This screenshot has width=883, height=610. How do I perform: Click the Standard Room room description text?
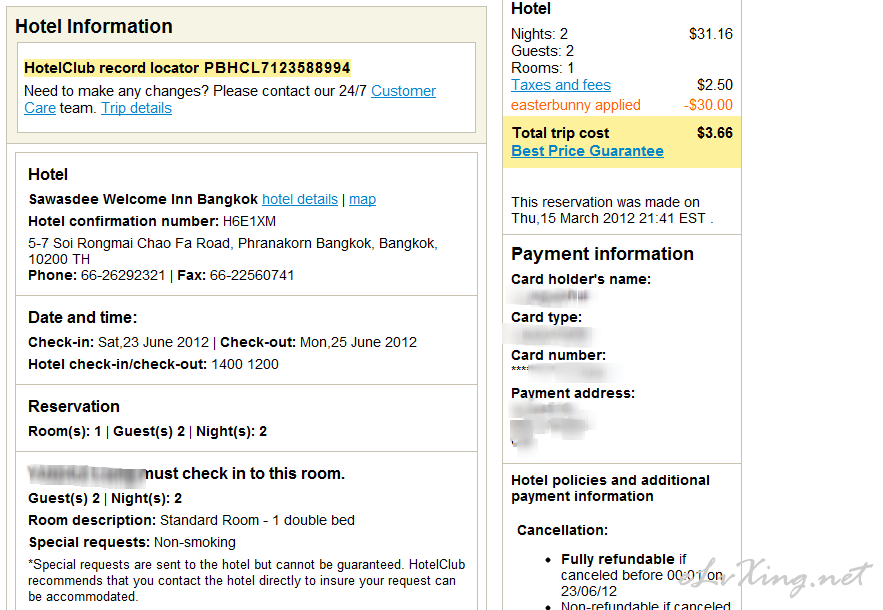[x=257, y=520]
